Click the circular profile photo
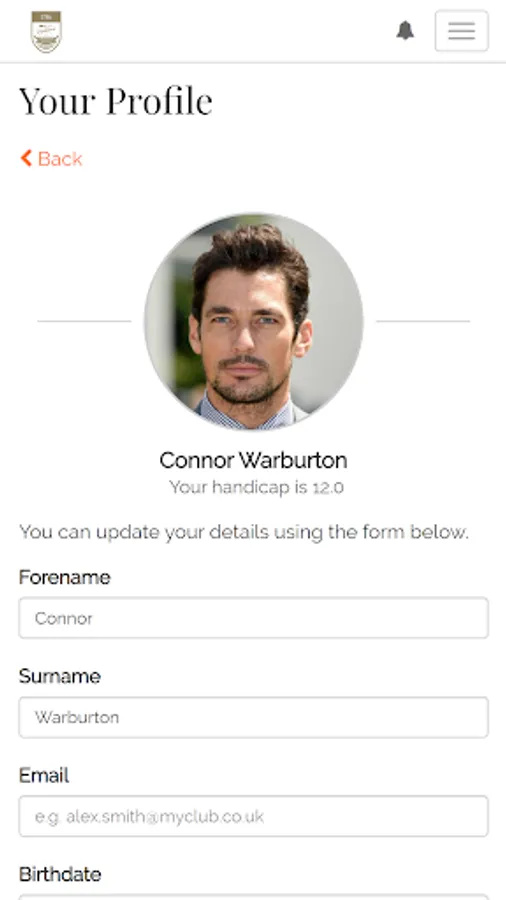 254,321
